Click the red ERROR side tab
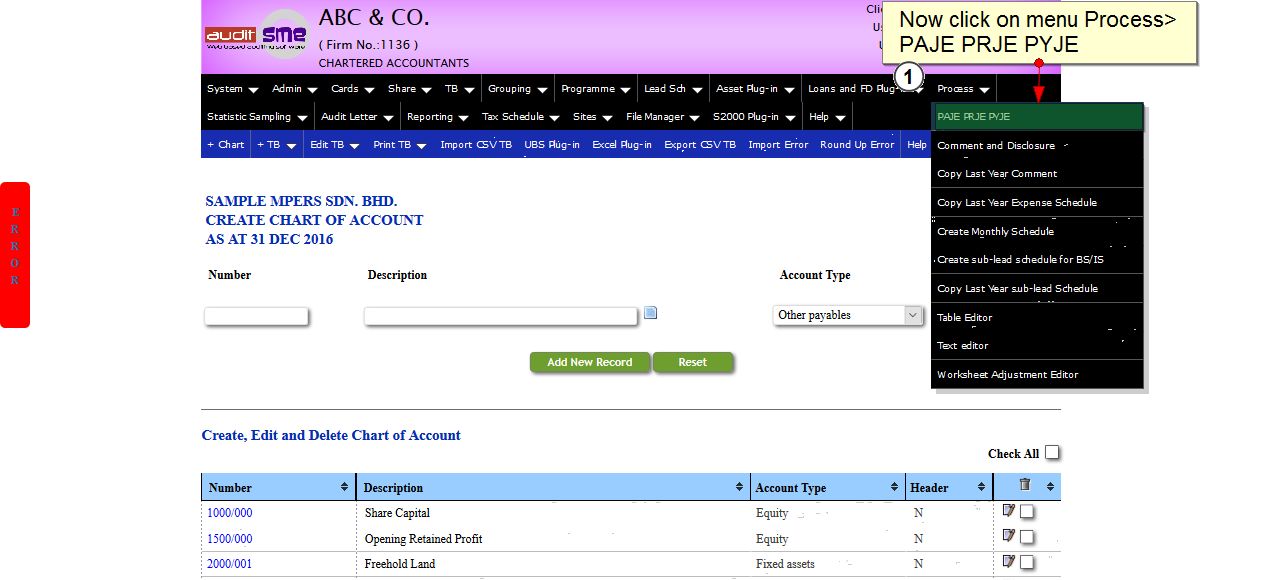The height and width of the screenshot is (580, 1263). point(15,254)
